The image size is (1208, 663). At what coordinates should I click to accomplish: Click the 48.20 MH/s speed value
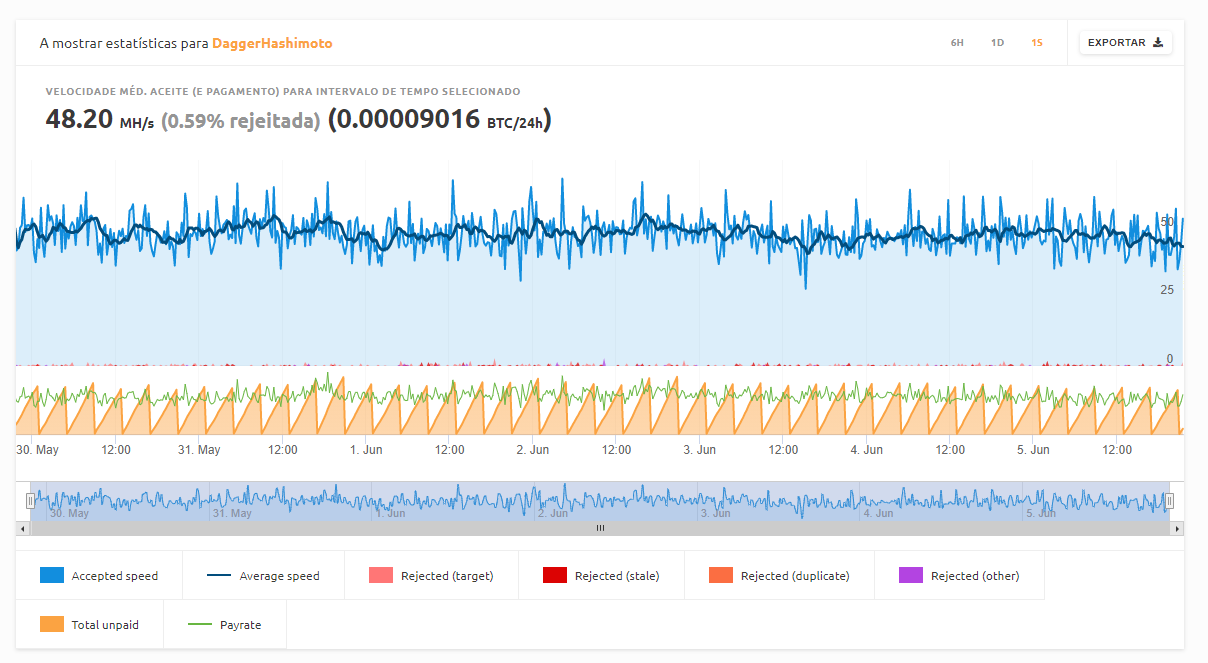click(x=100, y=120)
